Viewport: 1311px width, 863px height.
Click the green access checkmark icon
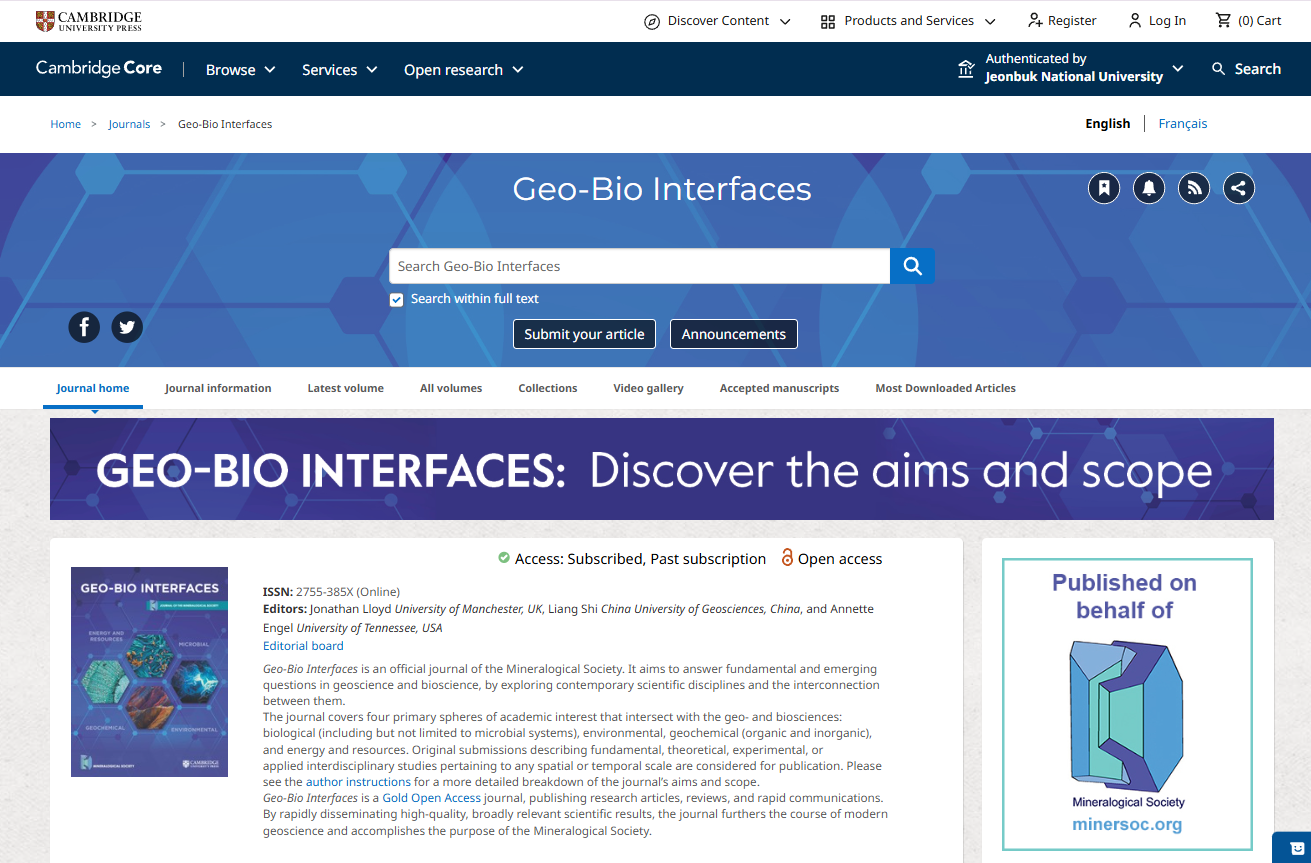(x=504, y=558)
